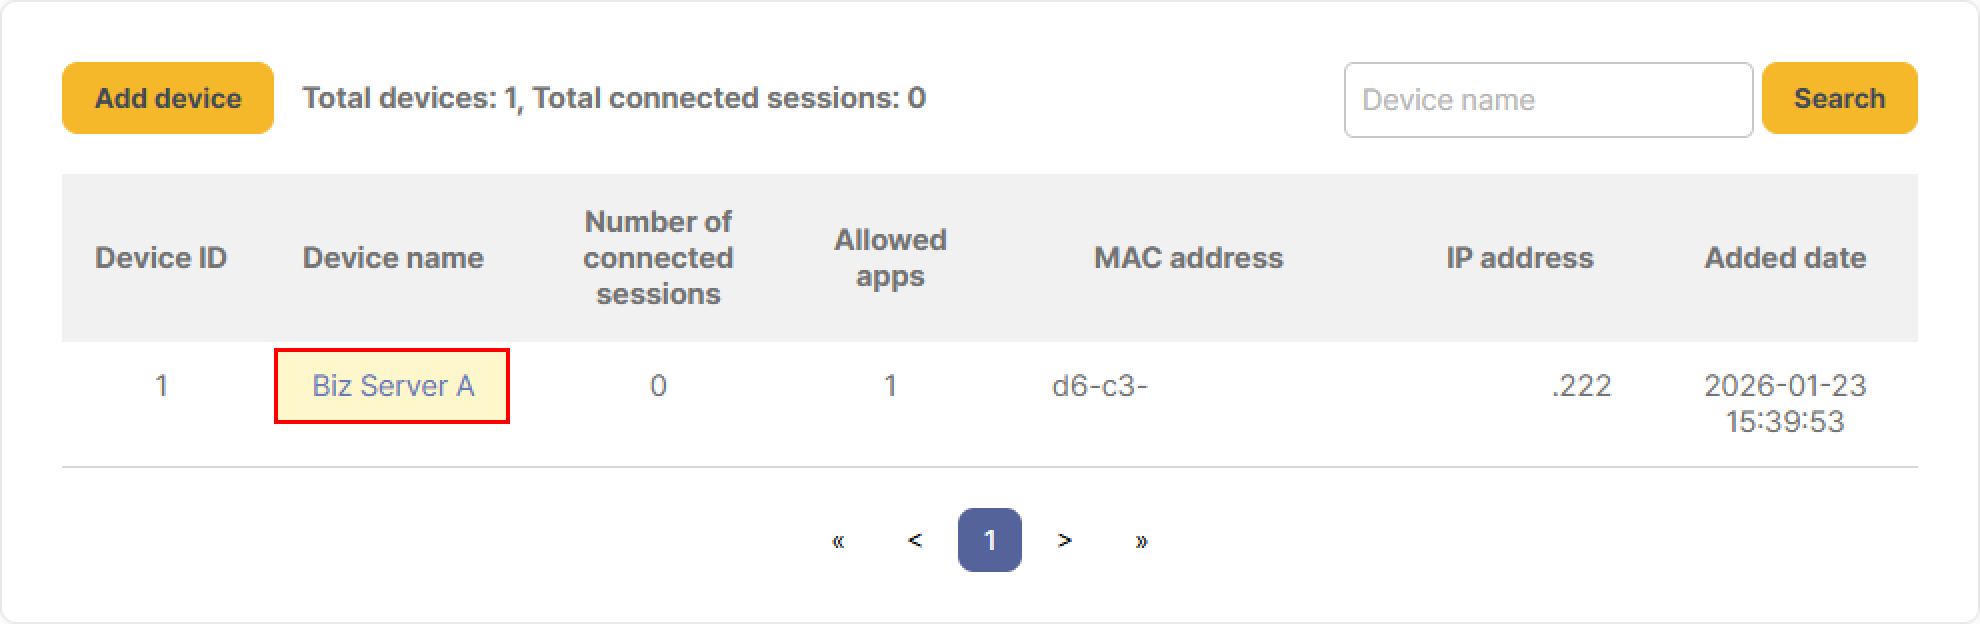Click the Number of connected sessions header
This screenshot has width=1980, height=624.
[658, 258]
